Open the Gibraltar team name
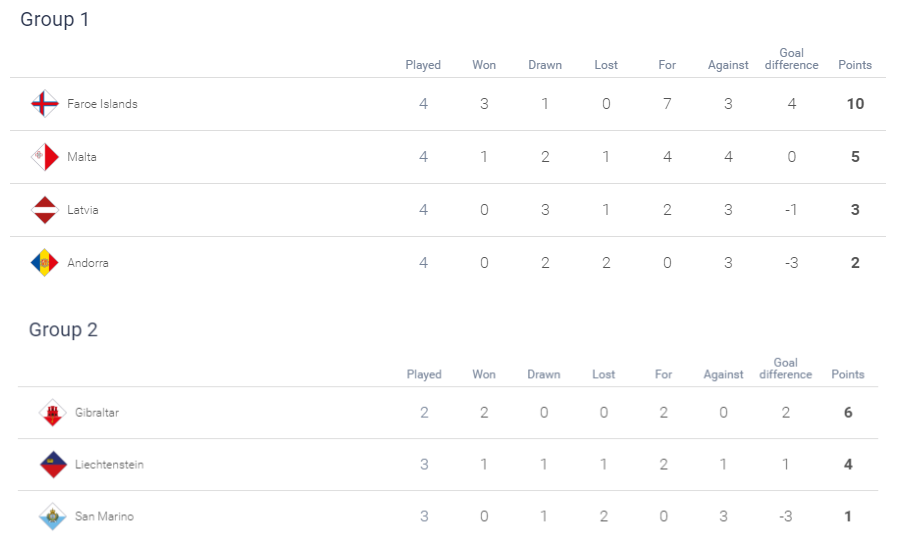Viewport: 902px width, 550px height. click(97, 412)
